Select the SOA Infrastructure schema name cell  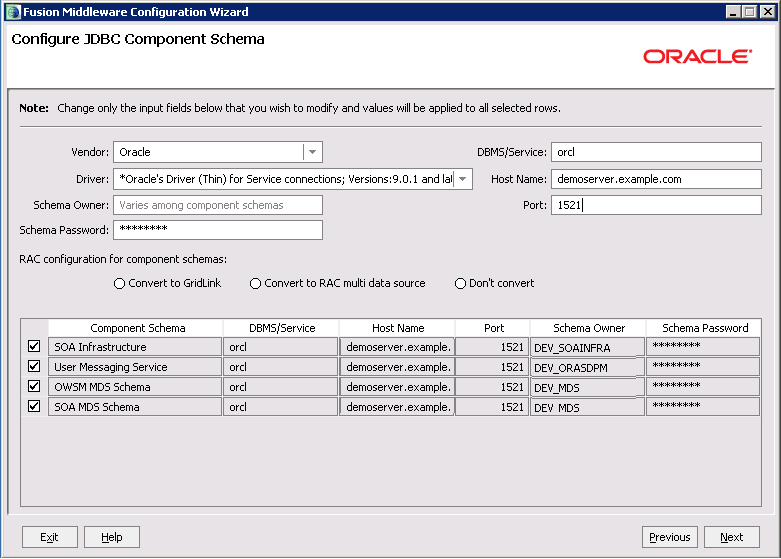135,347
